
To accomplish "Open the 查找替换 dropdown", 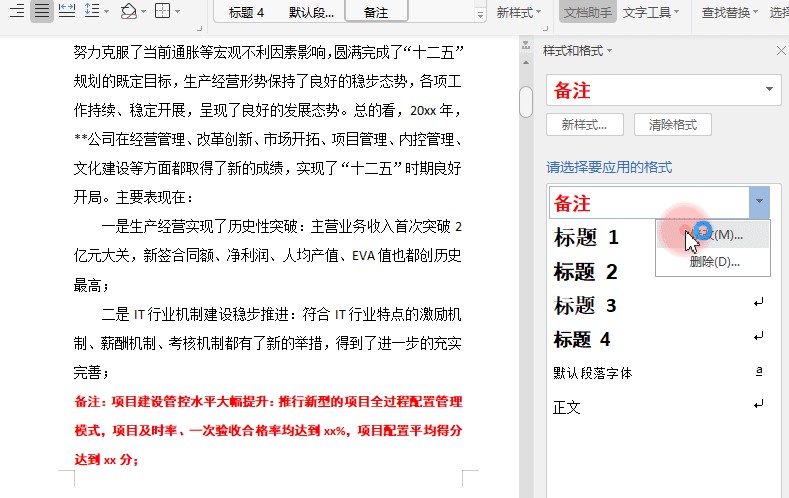I will pos(730,12).
